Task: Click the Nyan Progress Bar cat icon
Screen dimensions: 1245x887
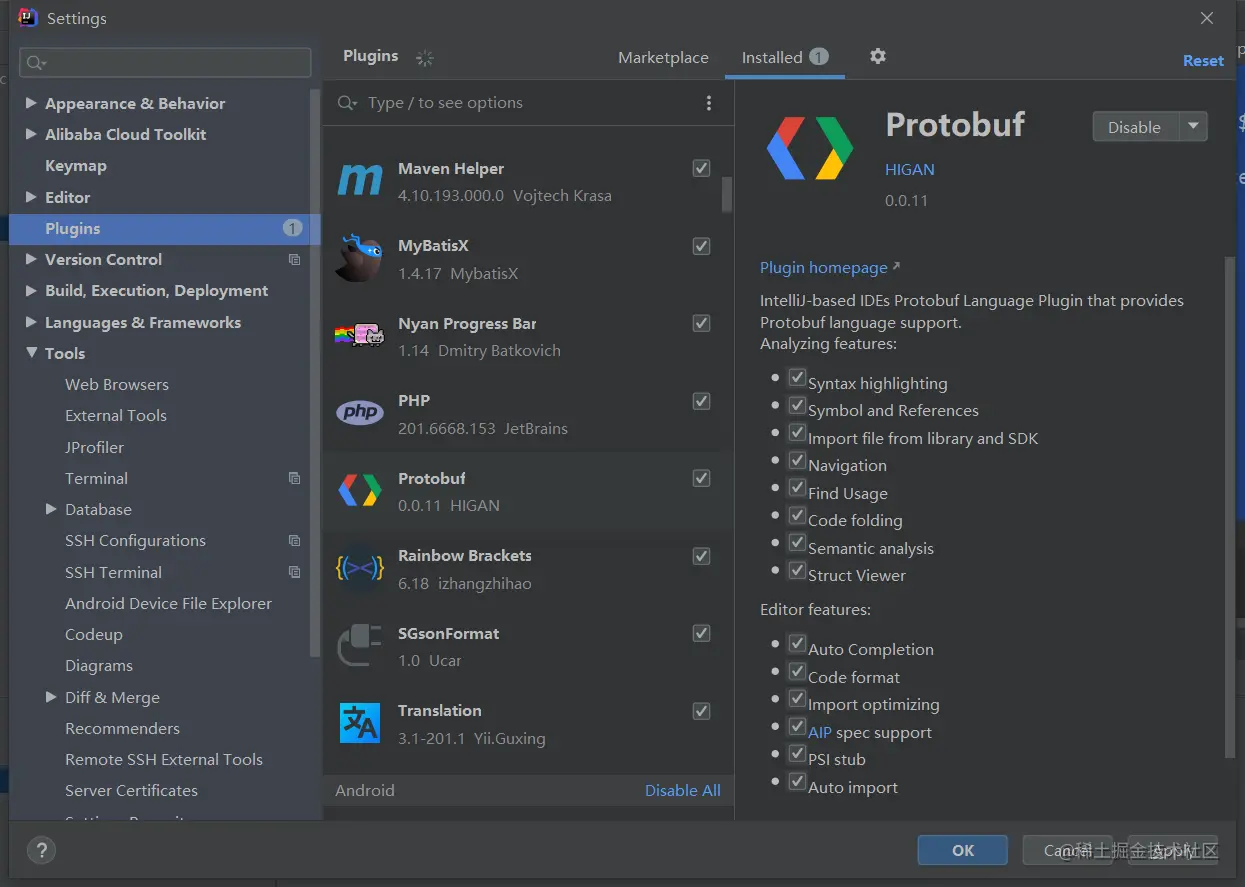Action: 360,336
